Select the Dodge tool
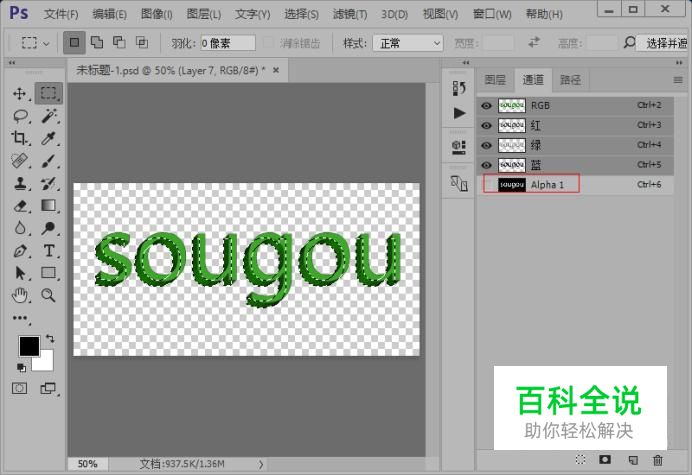Screen dimensions: 692x475 [x=49, y=228]
